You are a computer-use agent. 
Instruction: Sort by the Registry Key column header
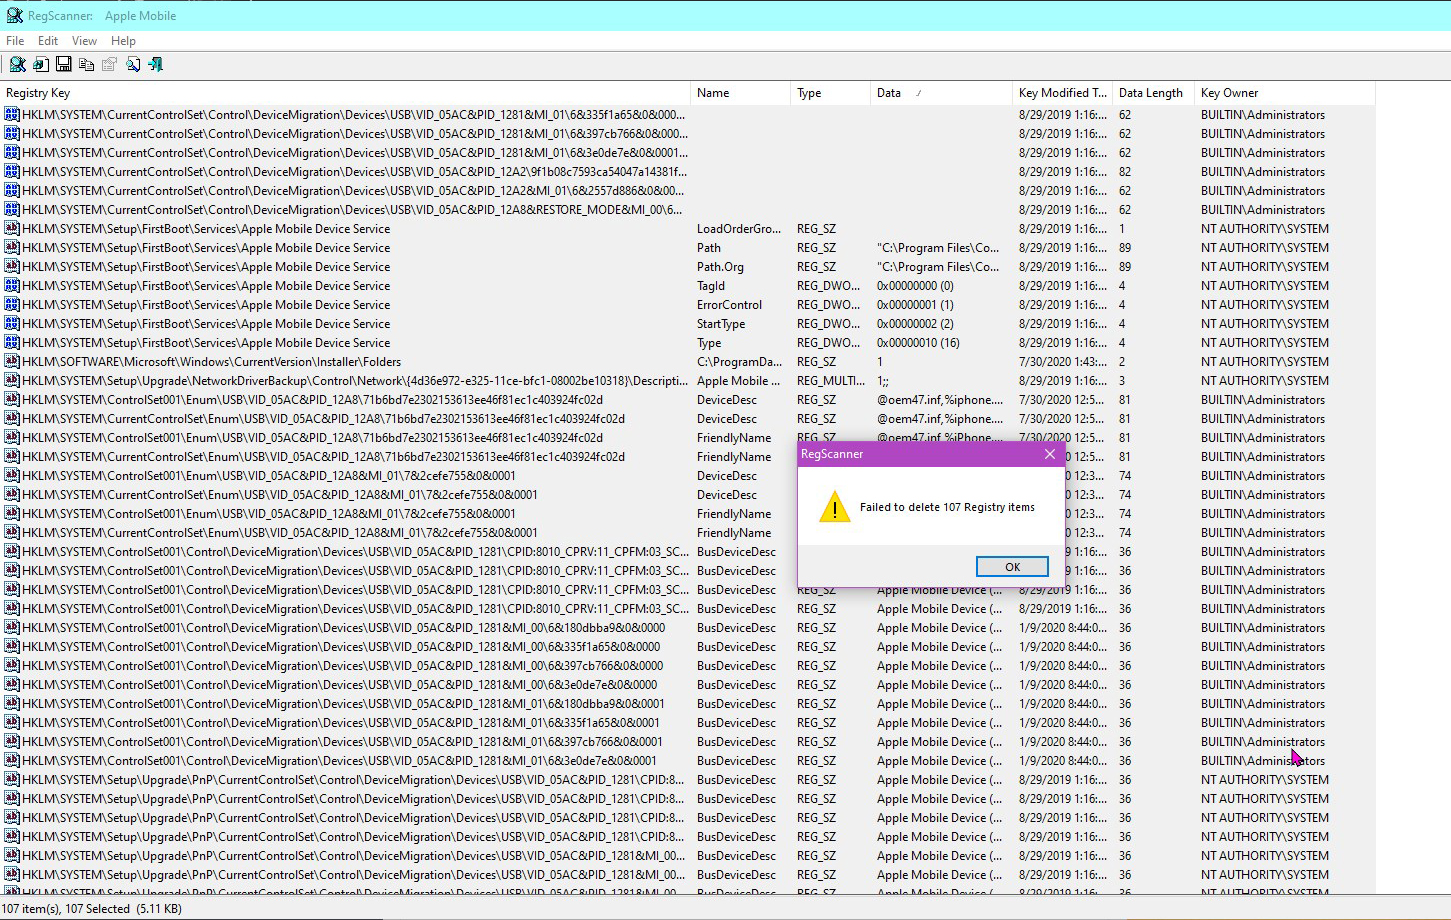pos(345,93)
